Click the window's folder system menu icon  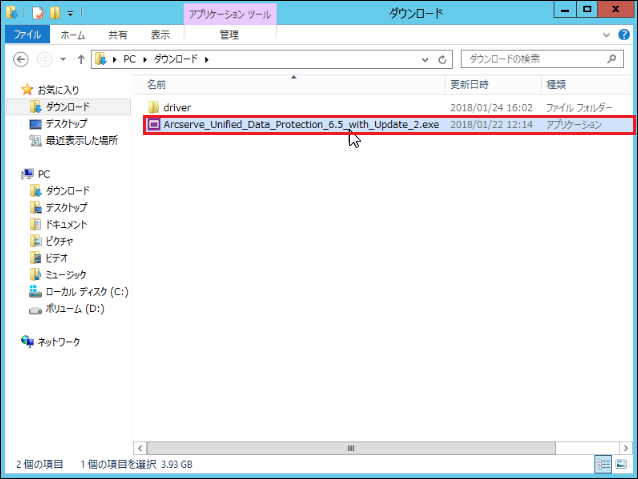click(x=12, y=13)
